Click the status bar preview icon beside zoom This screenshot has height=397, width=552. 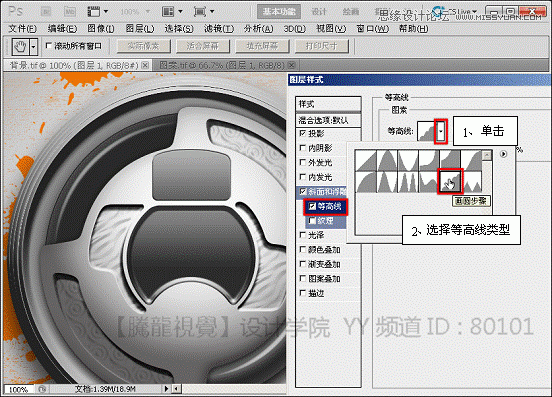coord(42,389)
